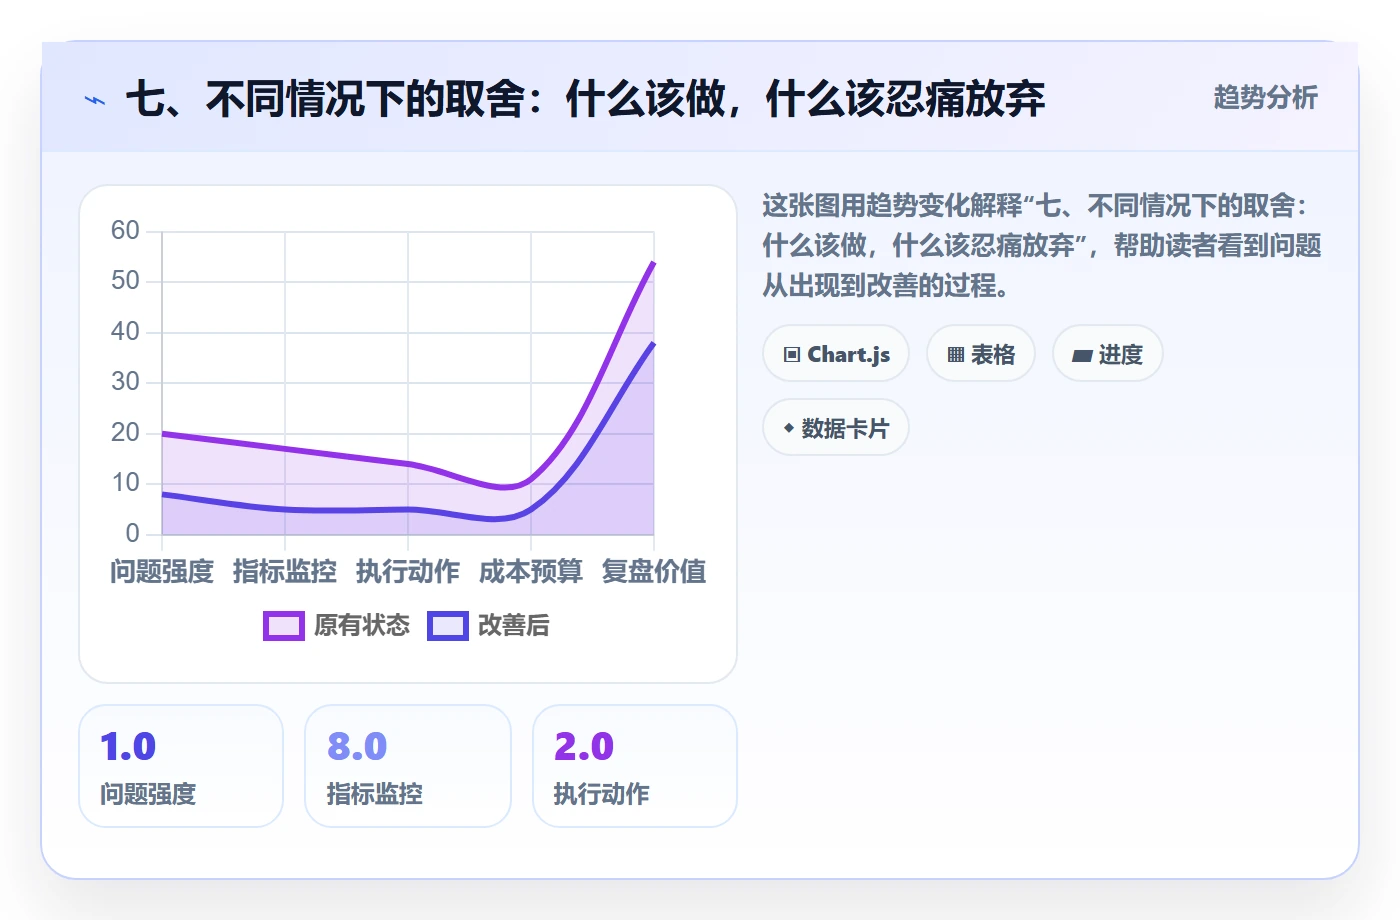Select the 进度 tag

1108,354
